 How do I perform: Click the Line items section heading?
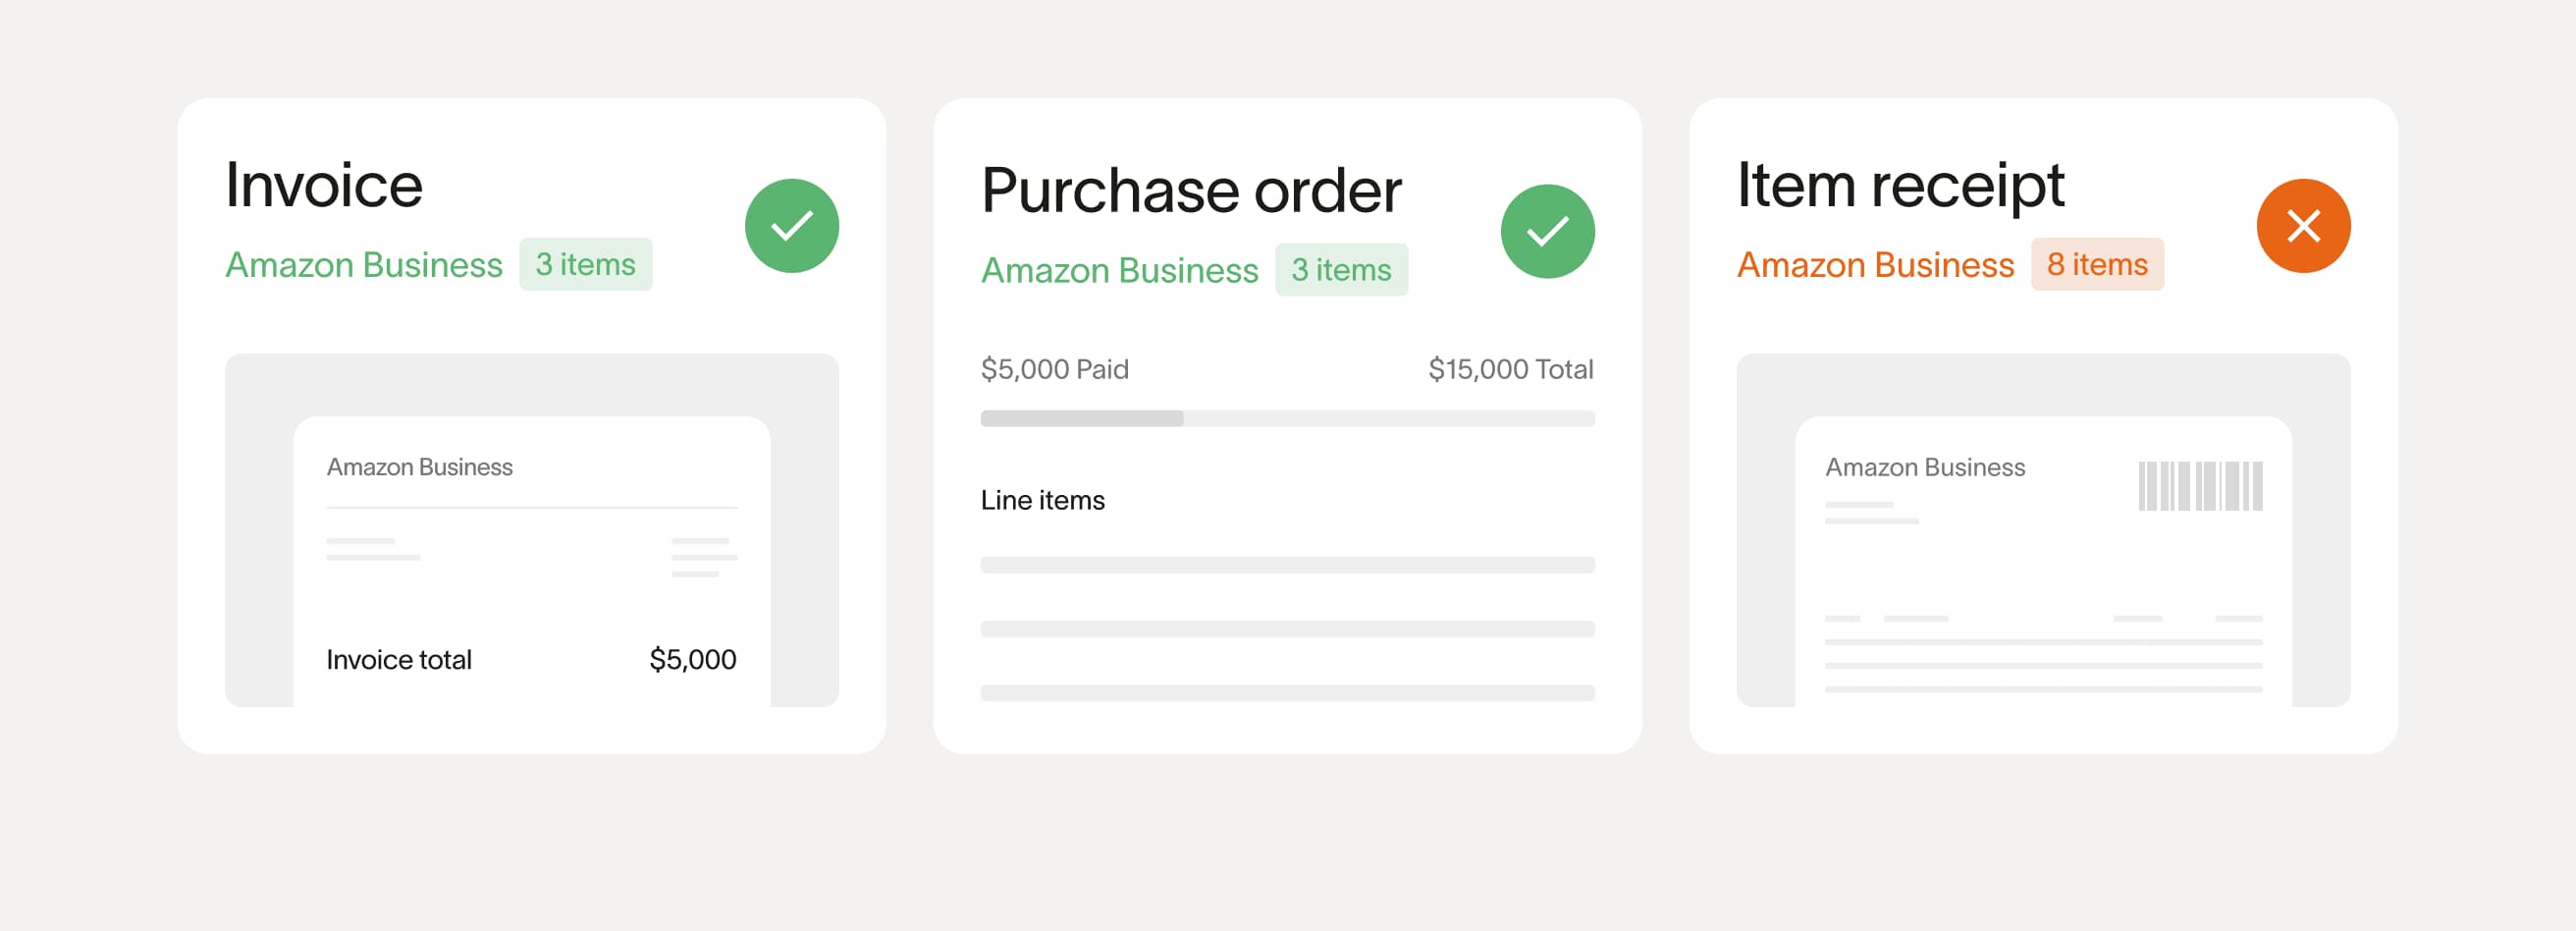point(1042,500)
